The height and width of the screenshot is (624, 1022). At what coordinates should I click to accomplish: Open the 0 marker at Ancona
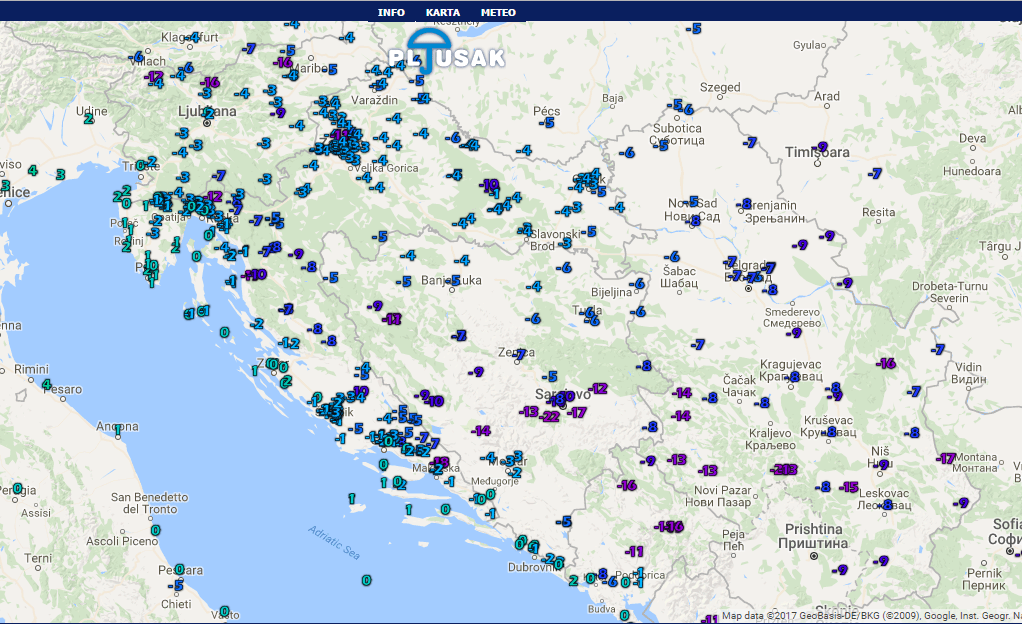pyautogui.click(x=118, y=428)
